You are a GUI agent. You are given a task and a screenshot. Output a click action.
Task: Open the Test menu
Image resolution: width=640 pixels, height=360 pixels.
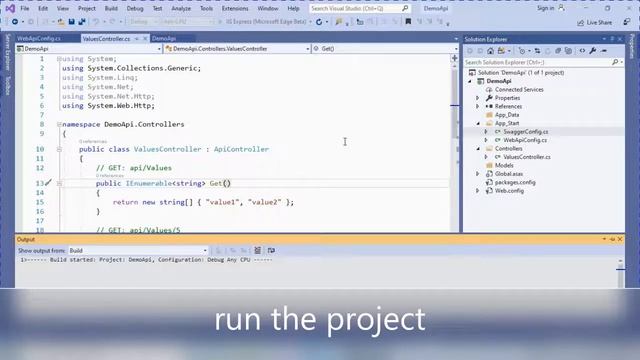click(157, 8)
